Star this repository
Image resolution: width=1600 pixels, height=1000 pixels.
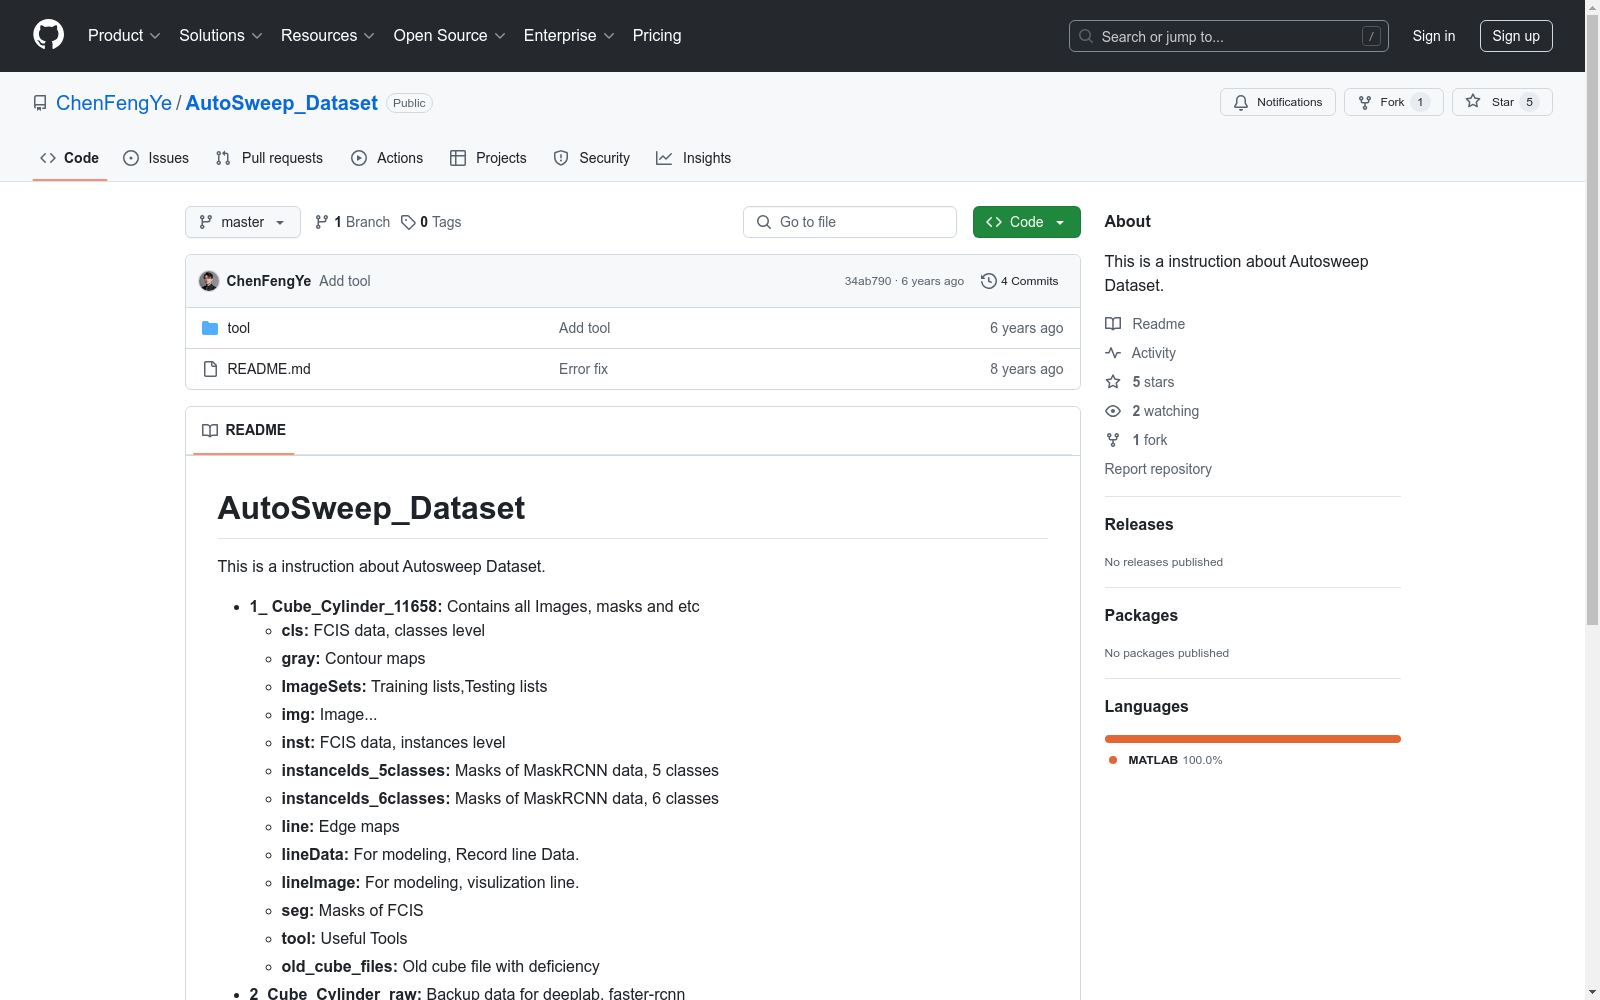pos(1502,102)
